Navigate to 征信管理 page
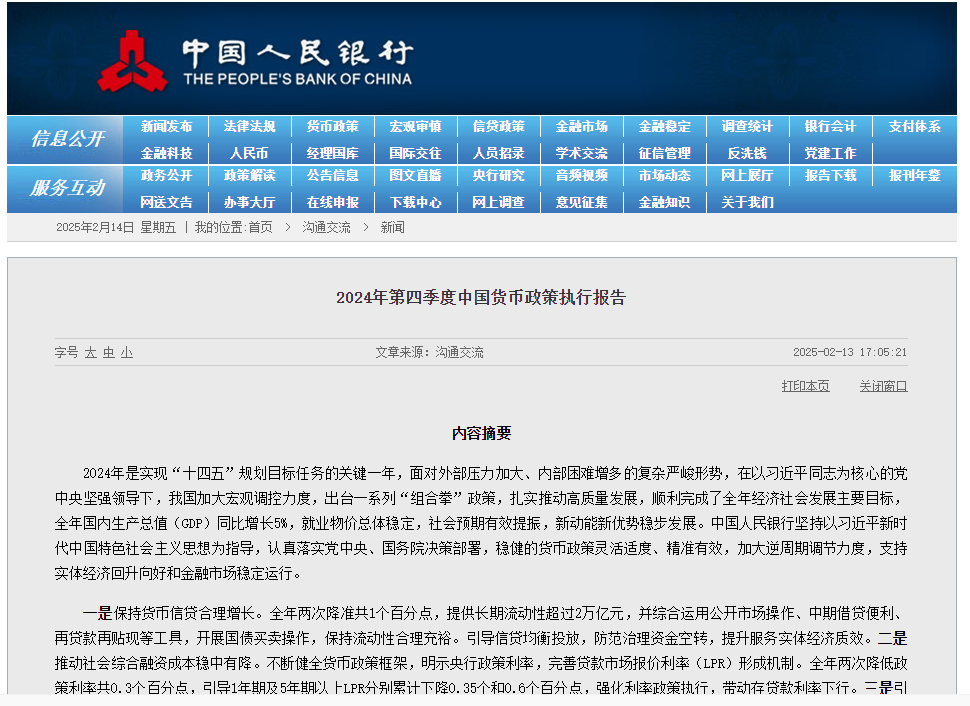The image size is (970, 706). click(x=664, y=153)
